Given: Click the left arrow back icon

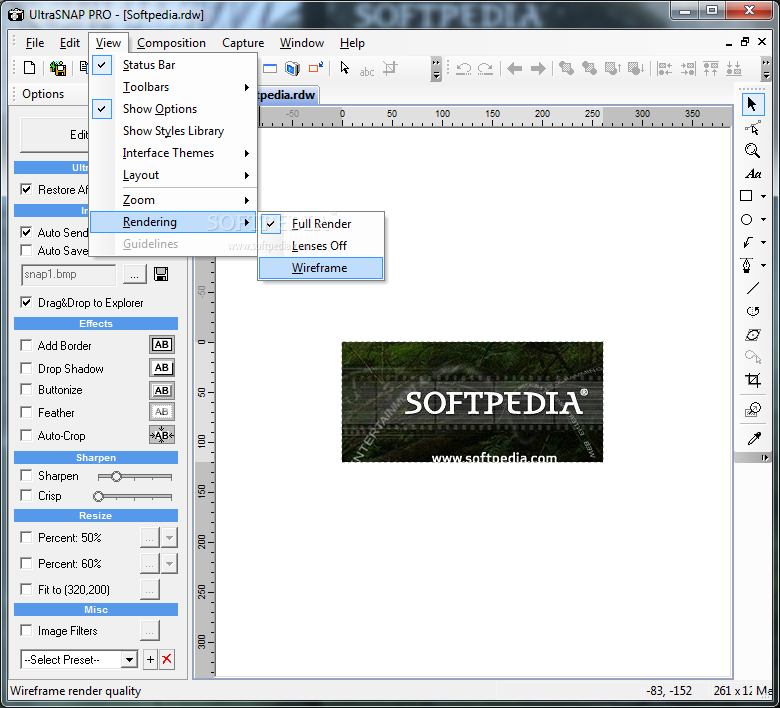Looking at the screenshot, I should click(x=514, y=69).
